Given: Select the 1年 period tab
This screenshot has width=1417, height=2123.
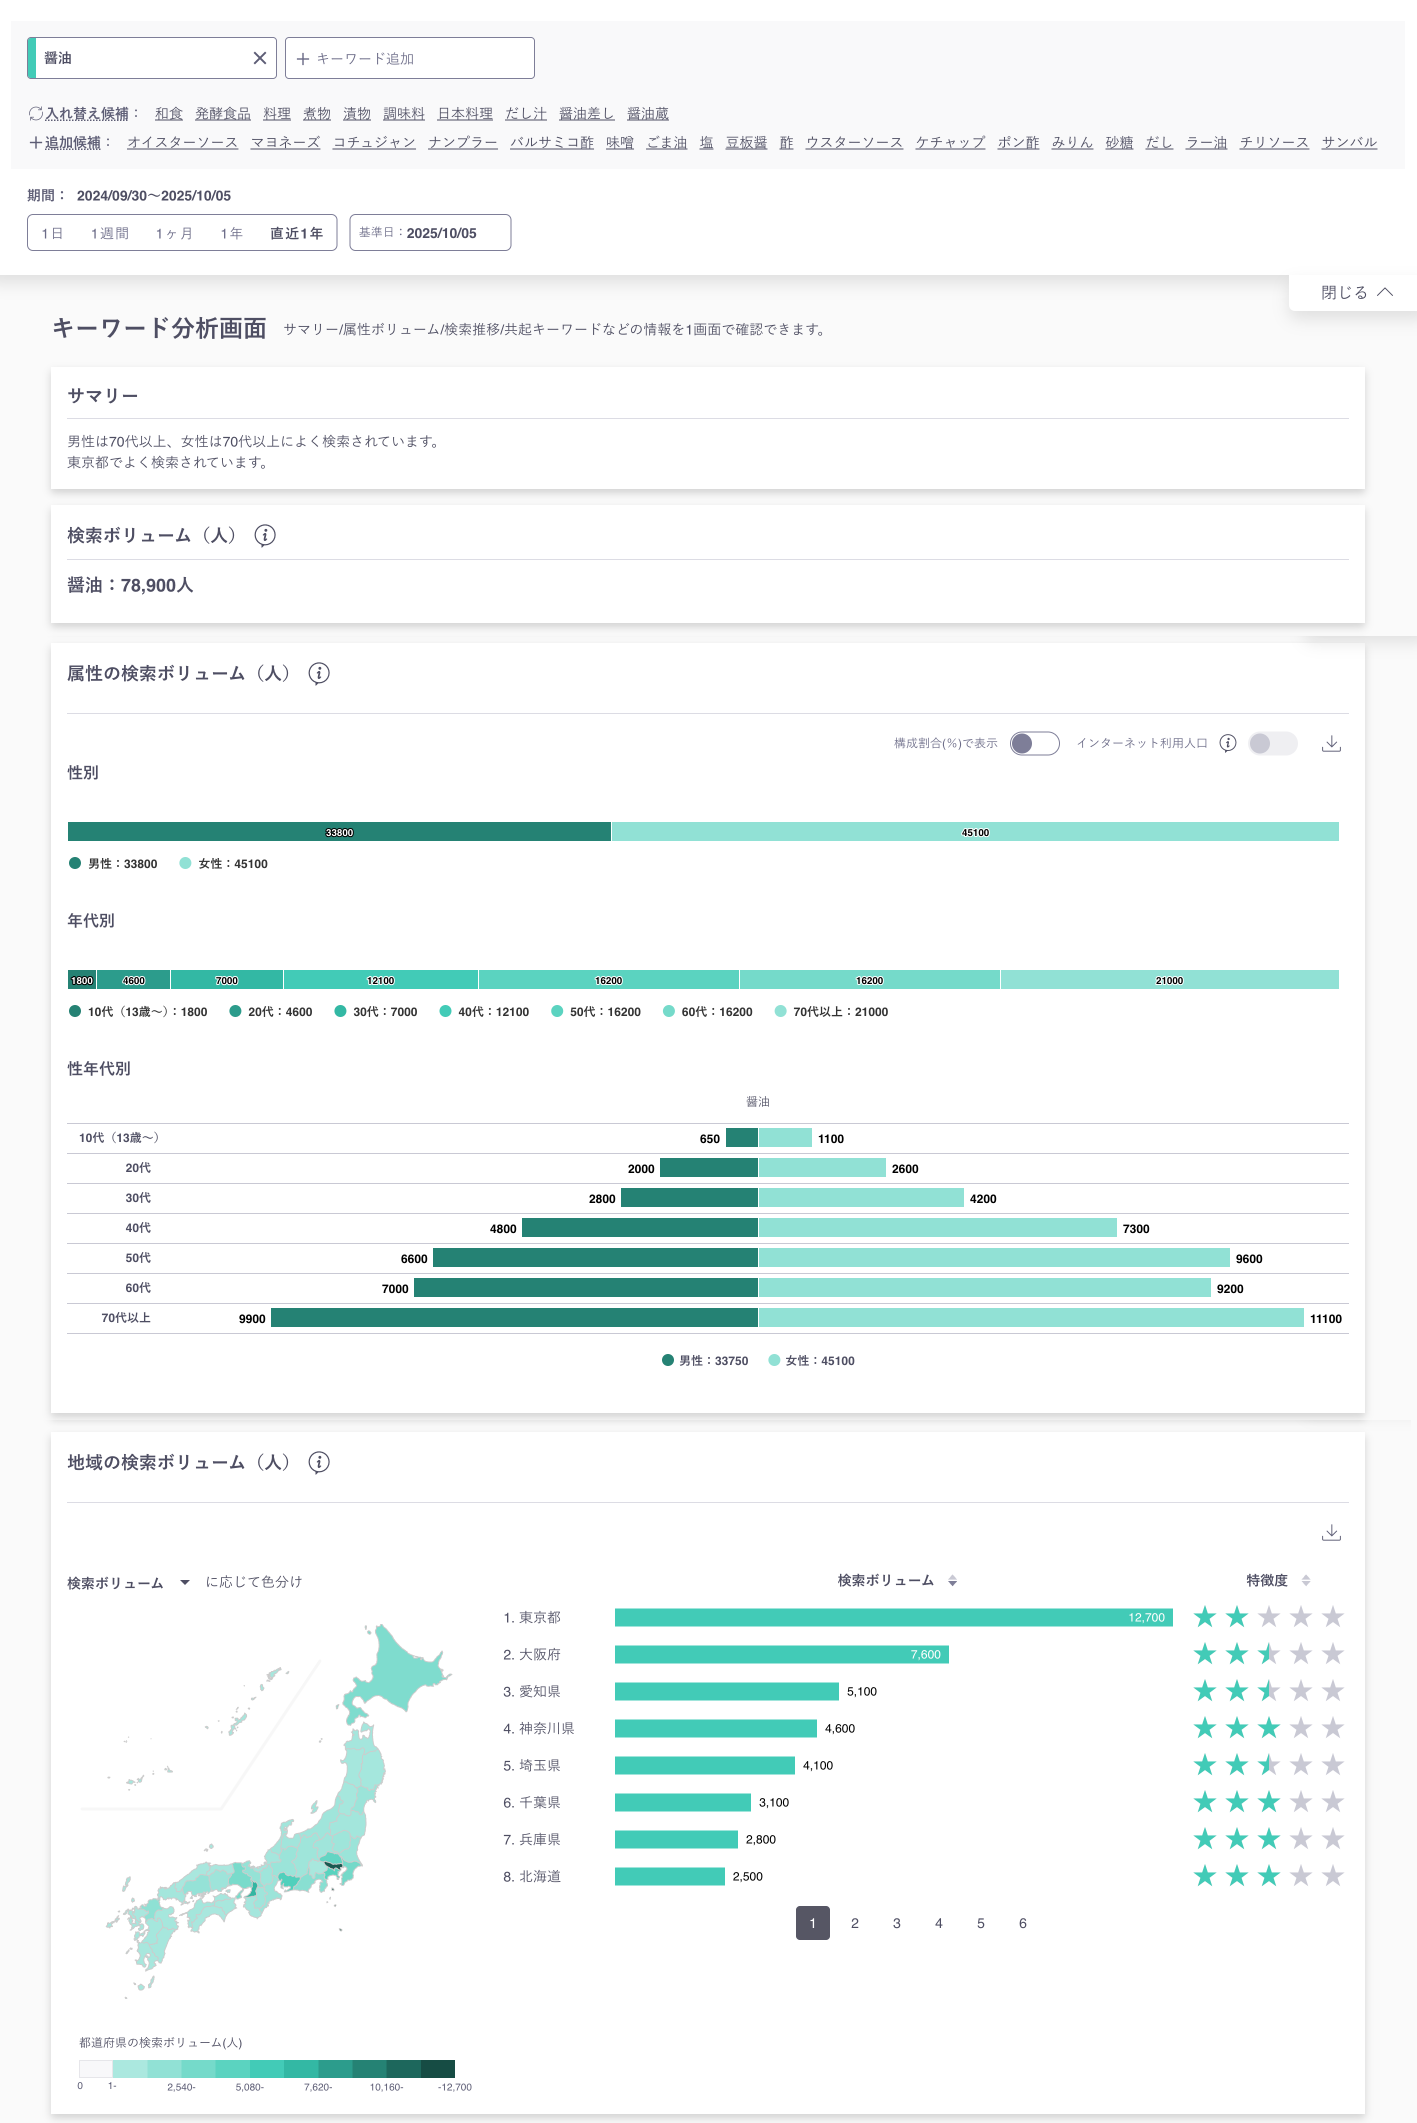Looking at the screenshot, I should click(x=232, y=233).
